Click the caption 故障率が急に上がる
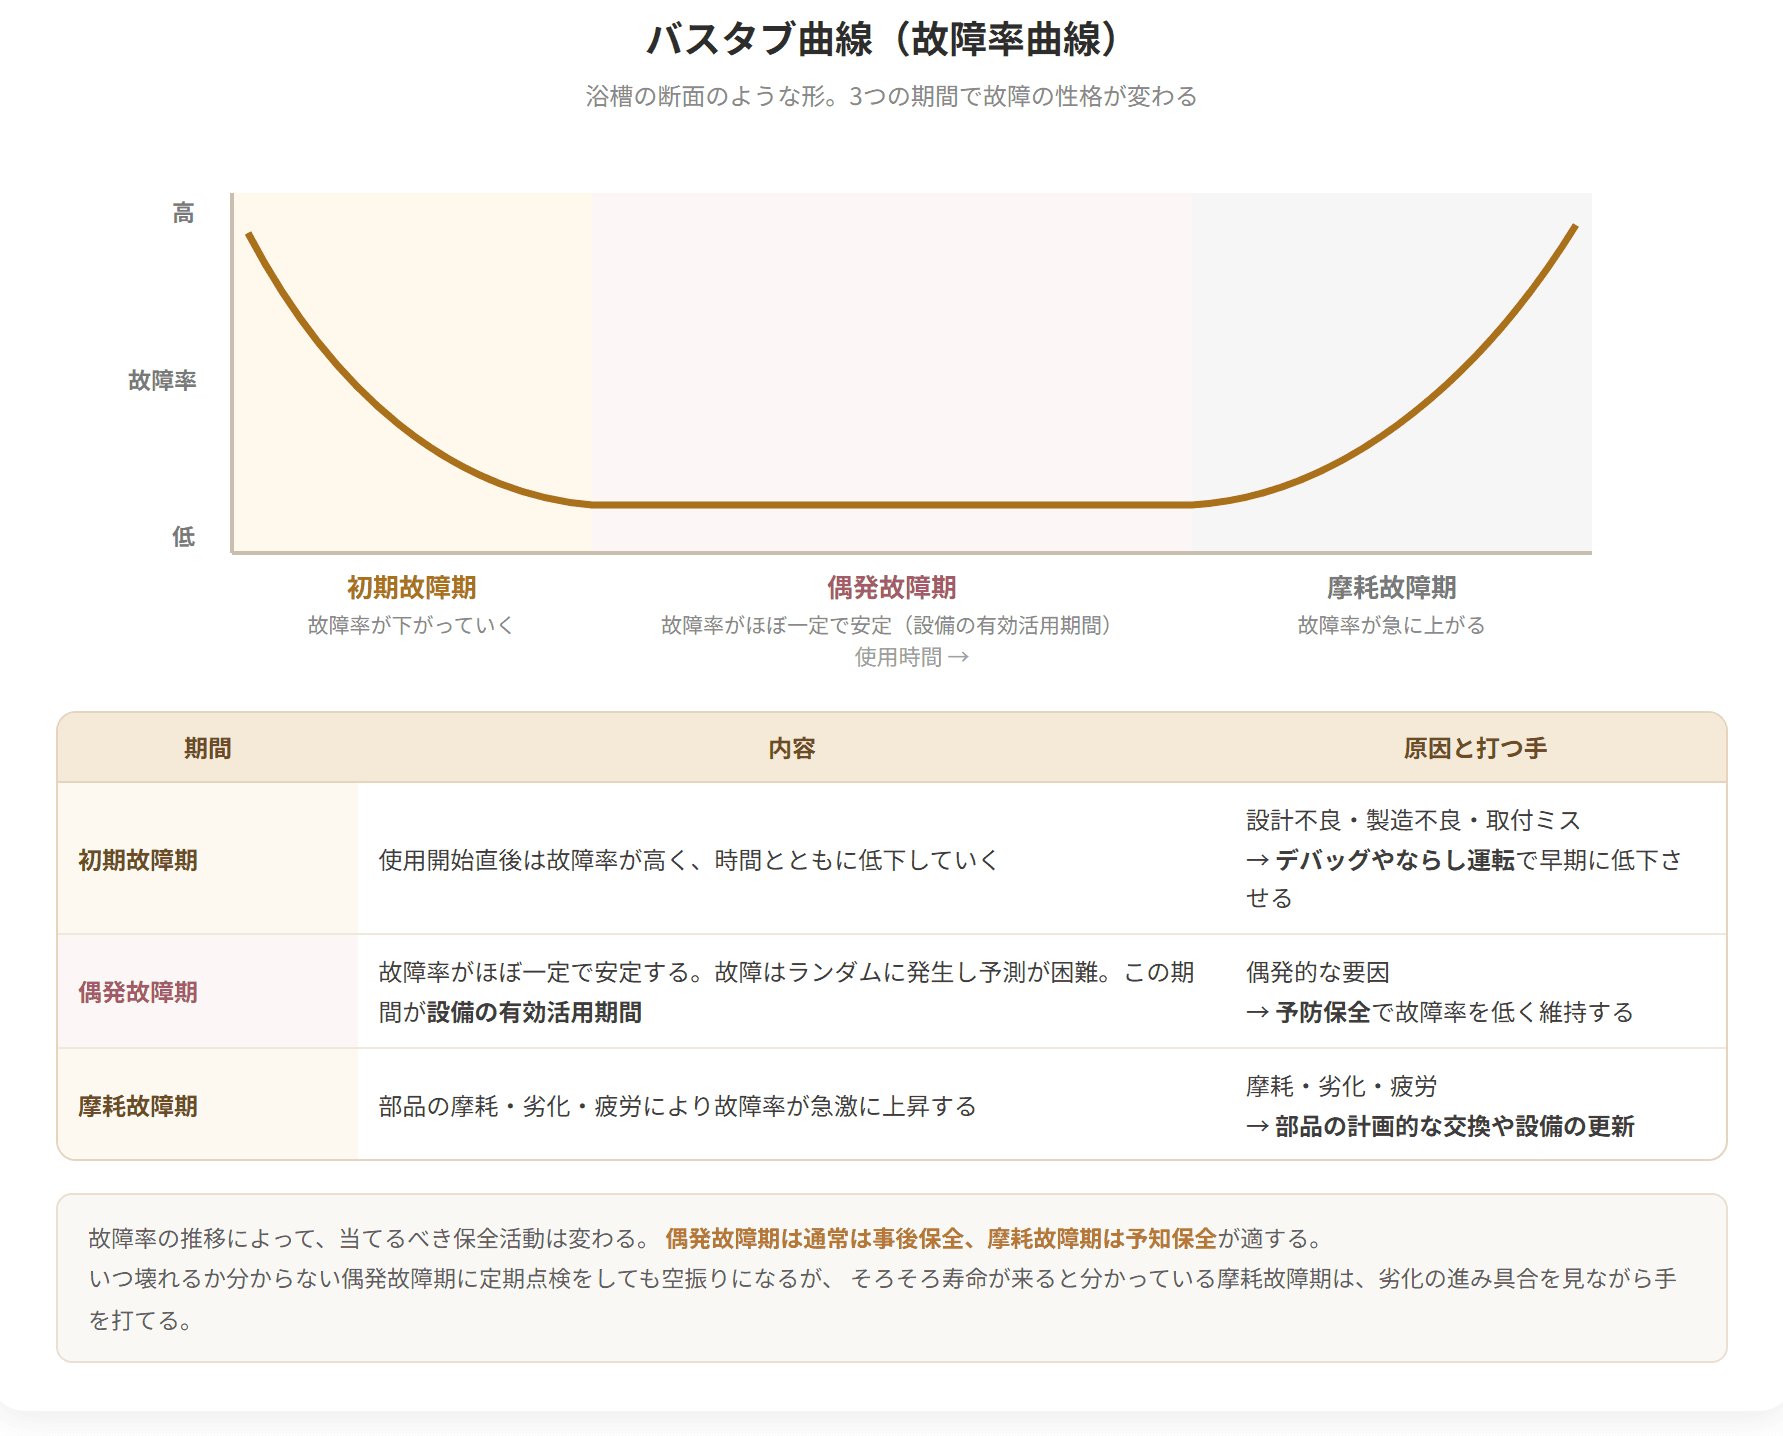 click(x=1391, y=625)
